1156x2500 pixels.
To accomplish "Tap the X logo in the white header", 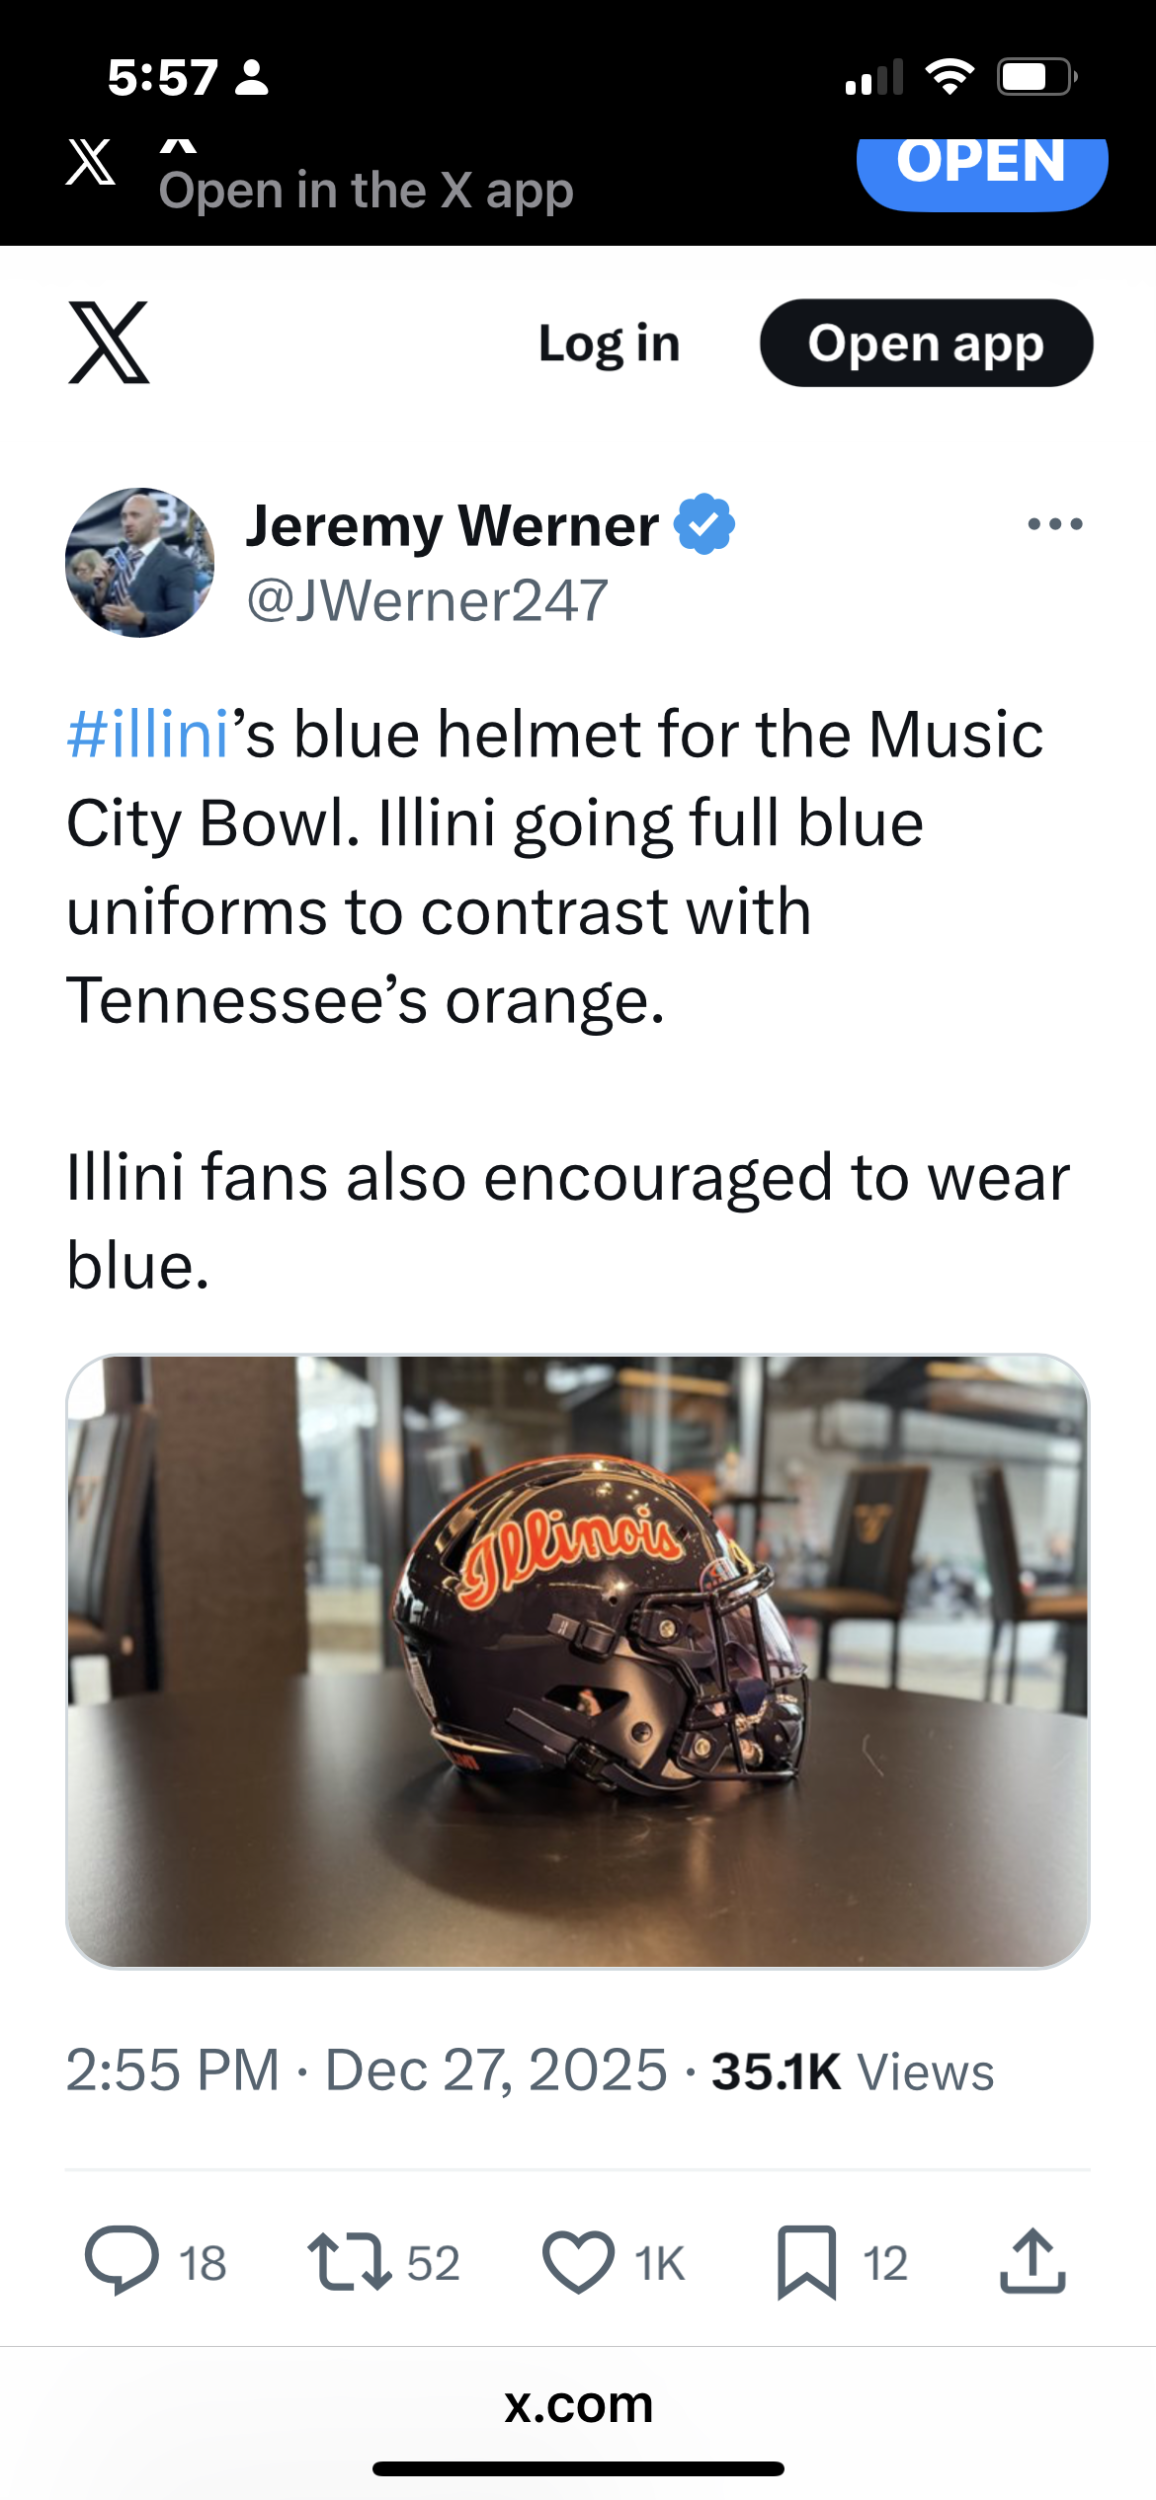I will click(x=109, y=342).
